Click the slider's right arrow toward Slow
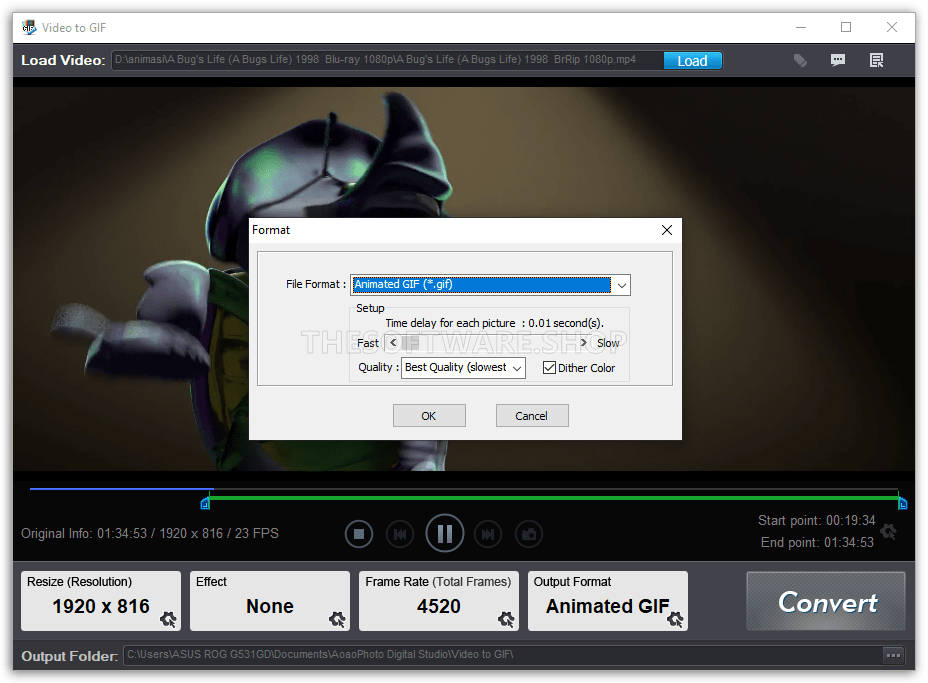Screen dimensions: 928x683 pyautogui.click(x=583, y=343)
